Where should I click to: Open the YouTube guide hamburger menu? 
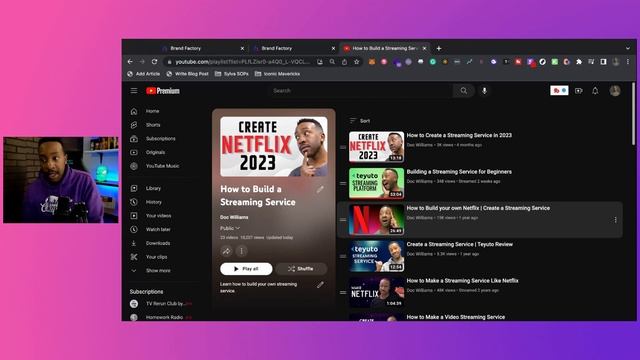click(x=134, y=91)
